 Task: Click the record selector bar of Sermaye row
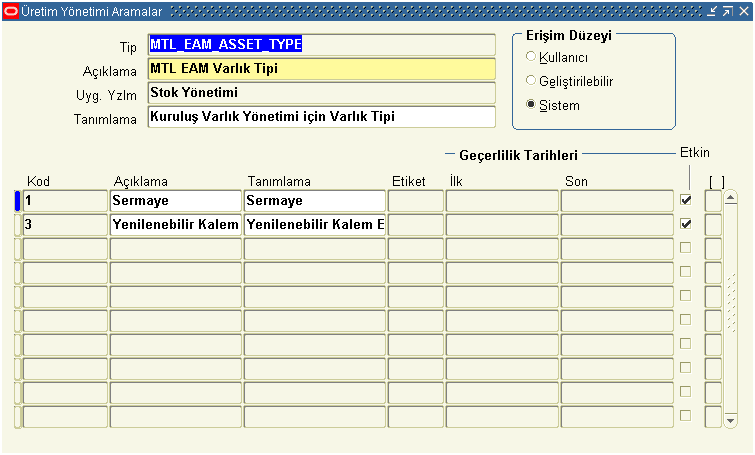tap(17, 201)
